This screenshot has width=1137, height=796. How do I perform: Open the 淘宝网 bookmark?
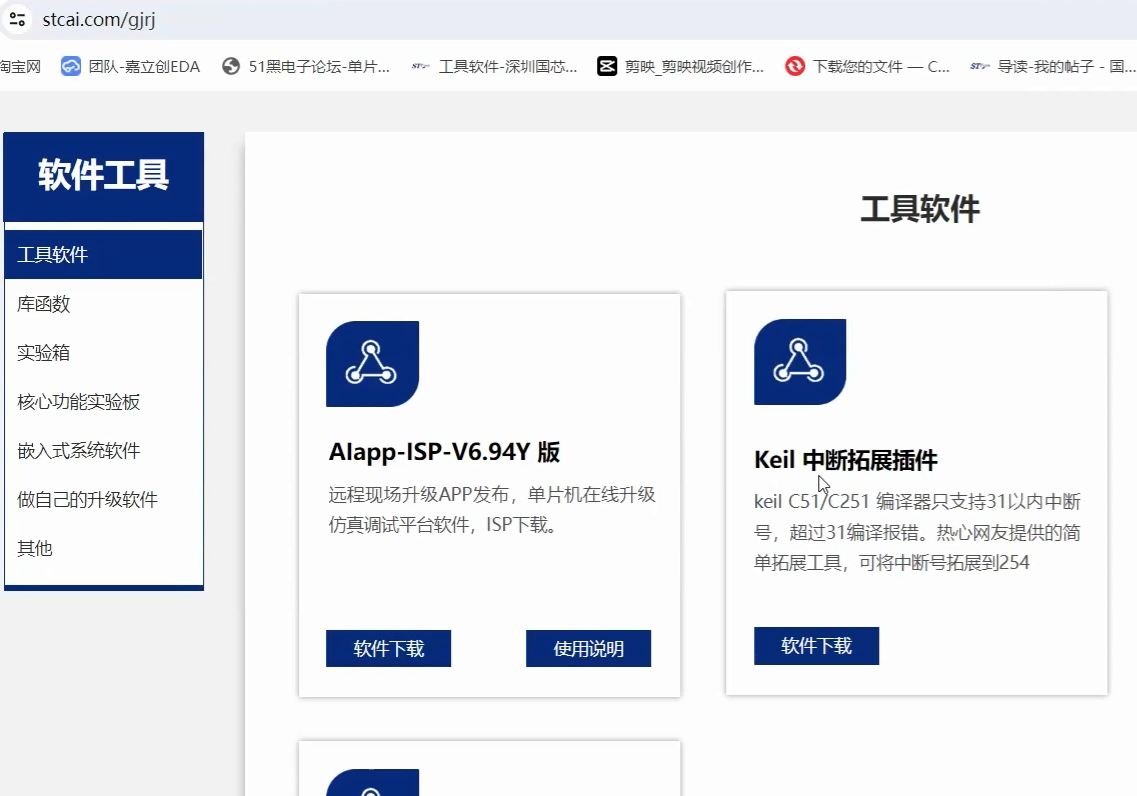[x=20, y=67]
